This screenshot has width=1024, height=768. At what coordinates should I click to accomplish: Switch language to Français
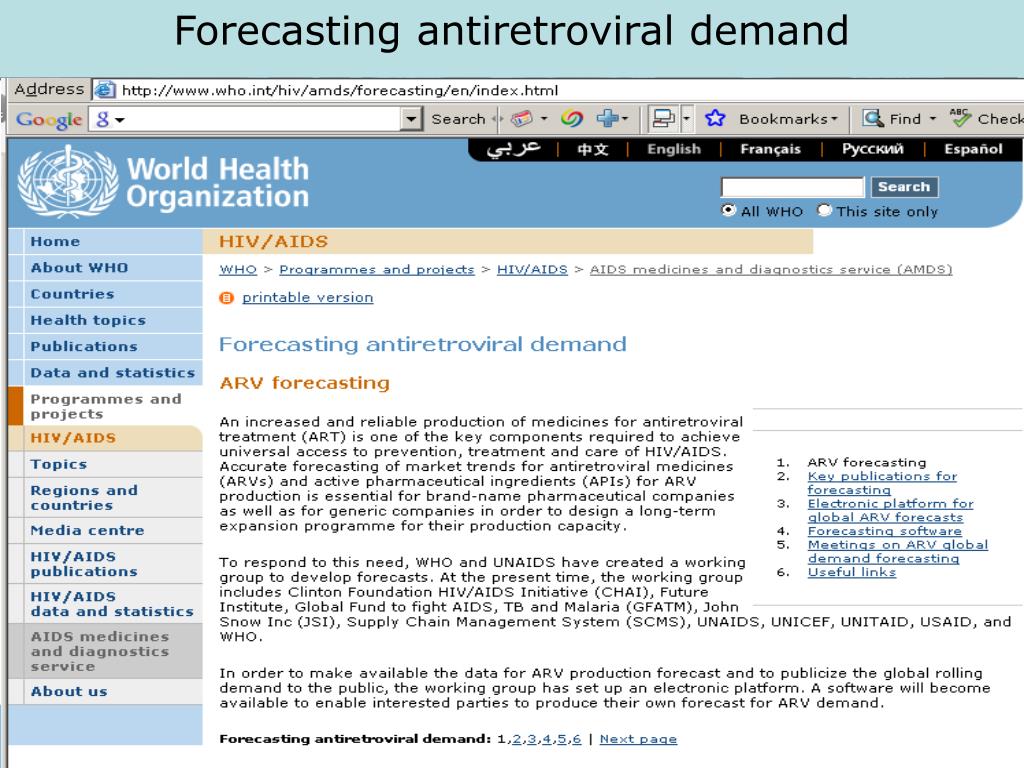pyautogui.click(x=770, y=149)
